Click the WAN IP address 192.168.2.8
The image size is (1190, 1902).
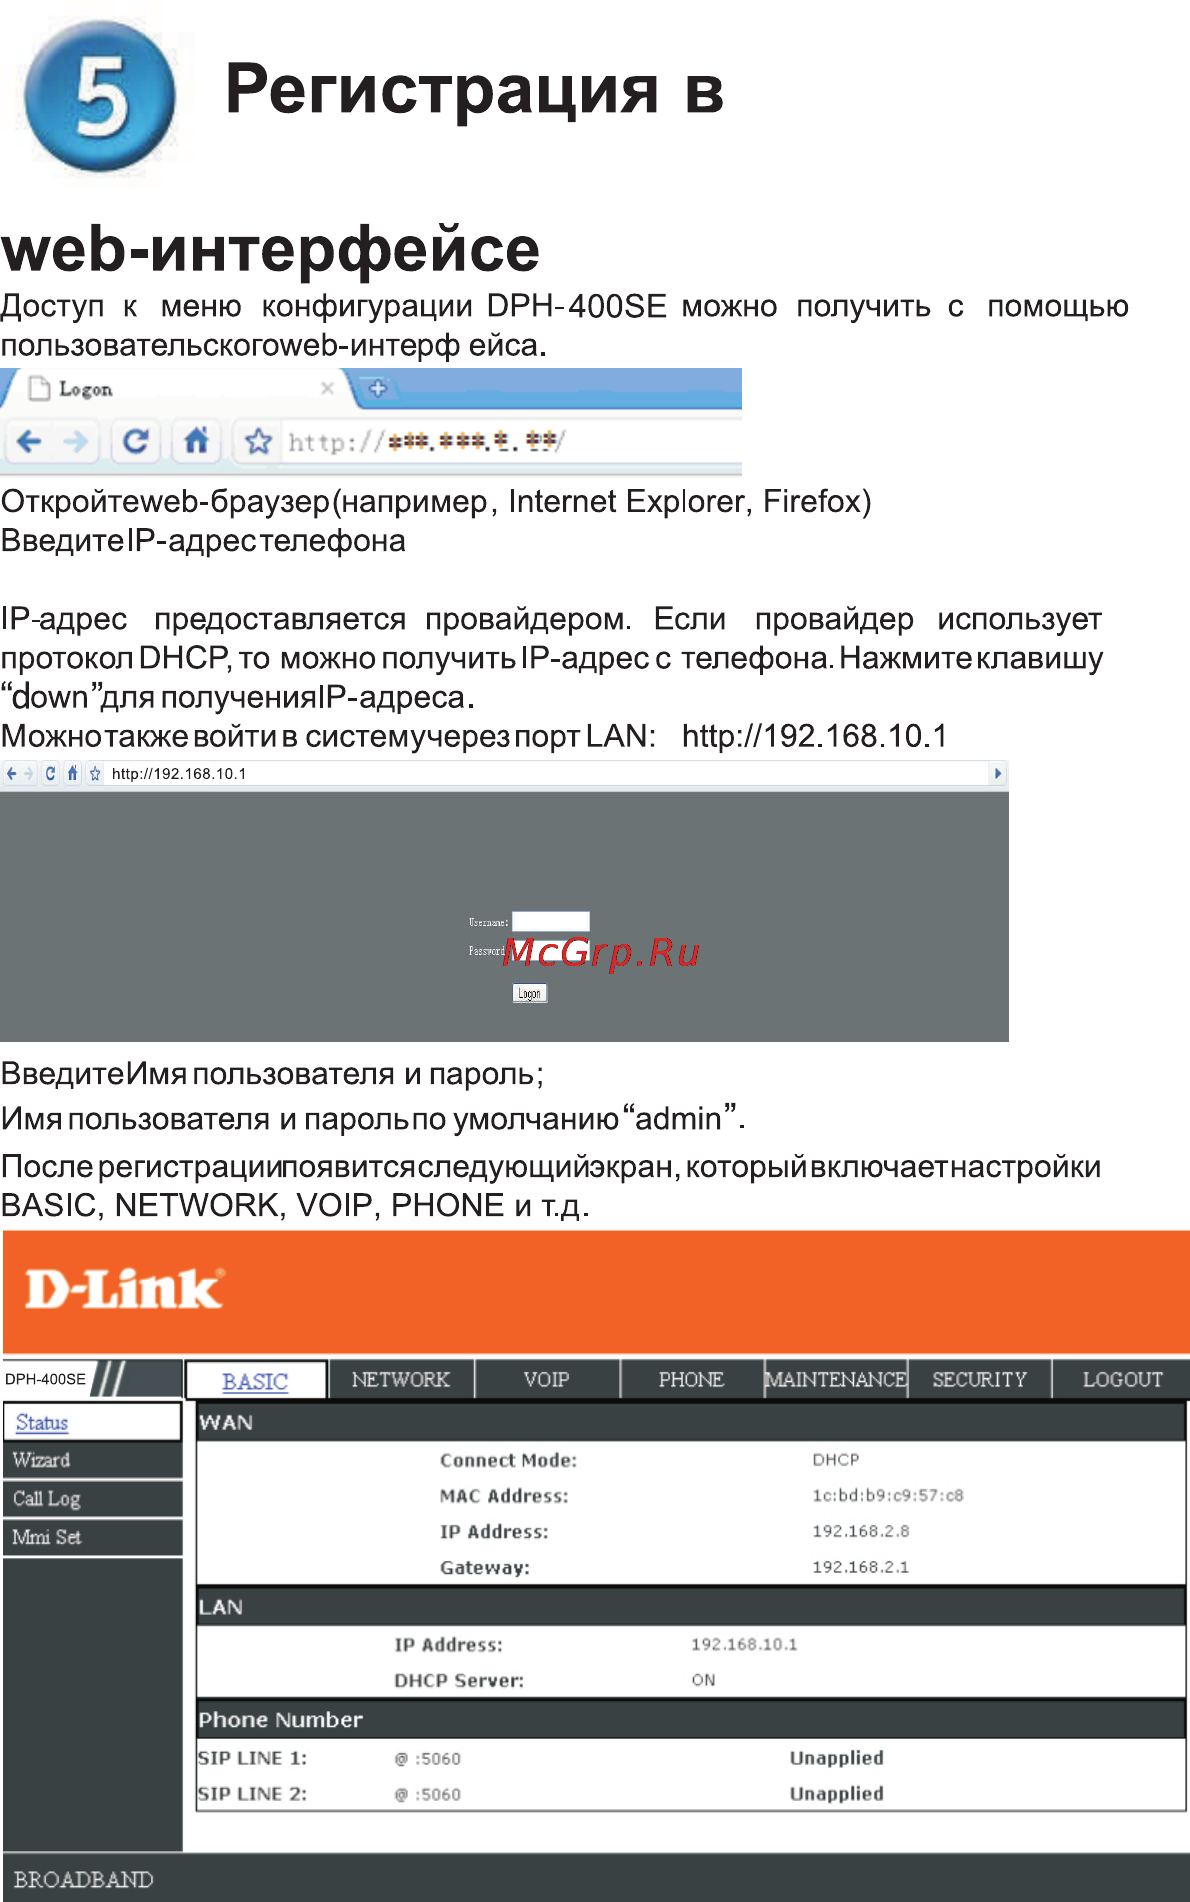[860, 1531]
